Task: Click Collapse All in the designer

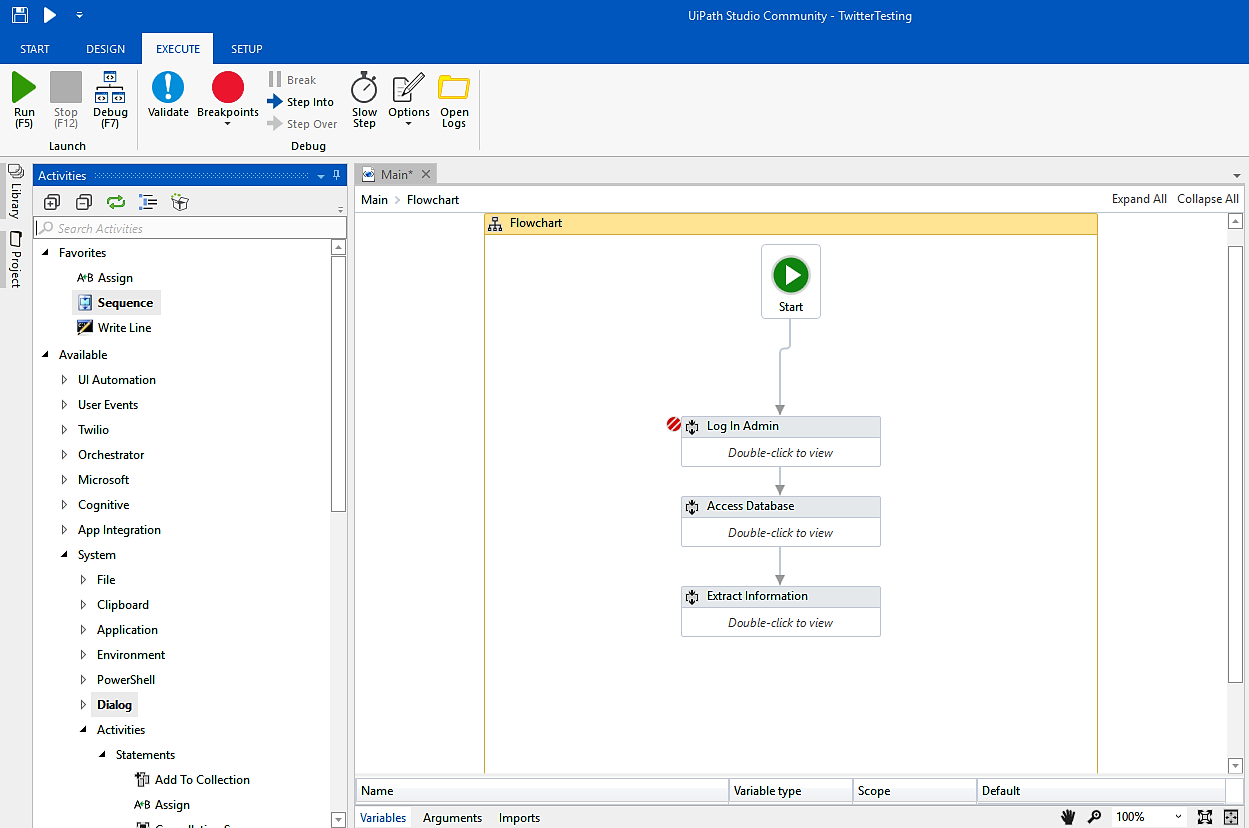Action: [x=1208, y=199]
